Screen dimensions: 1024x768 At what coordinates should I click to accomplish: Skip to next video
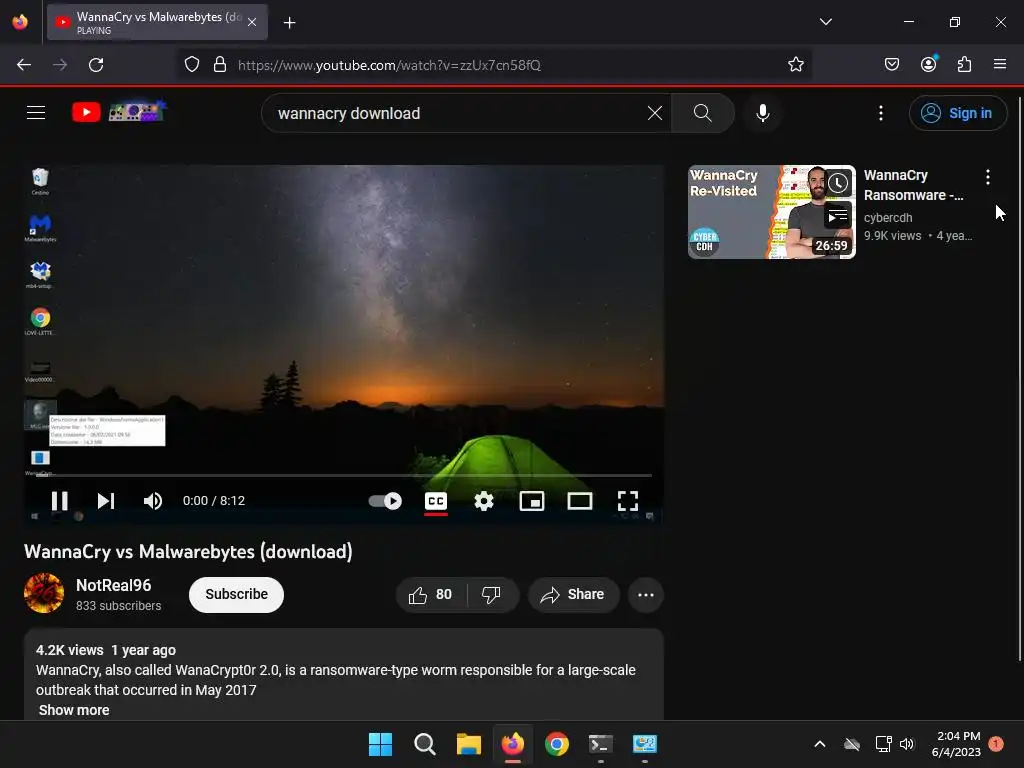pyautogui.click(x=106, y=501)
